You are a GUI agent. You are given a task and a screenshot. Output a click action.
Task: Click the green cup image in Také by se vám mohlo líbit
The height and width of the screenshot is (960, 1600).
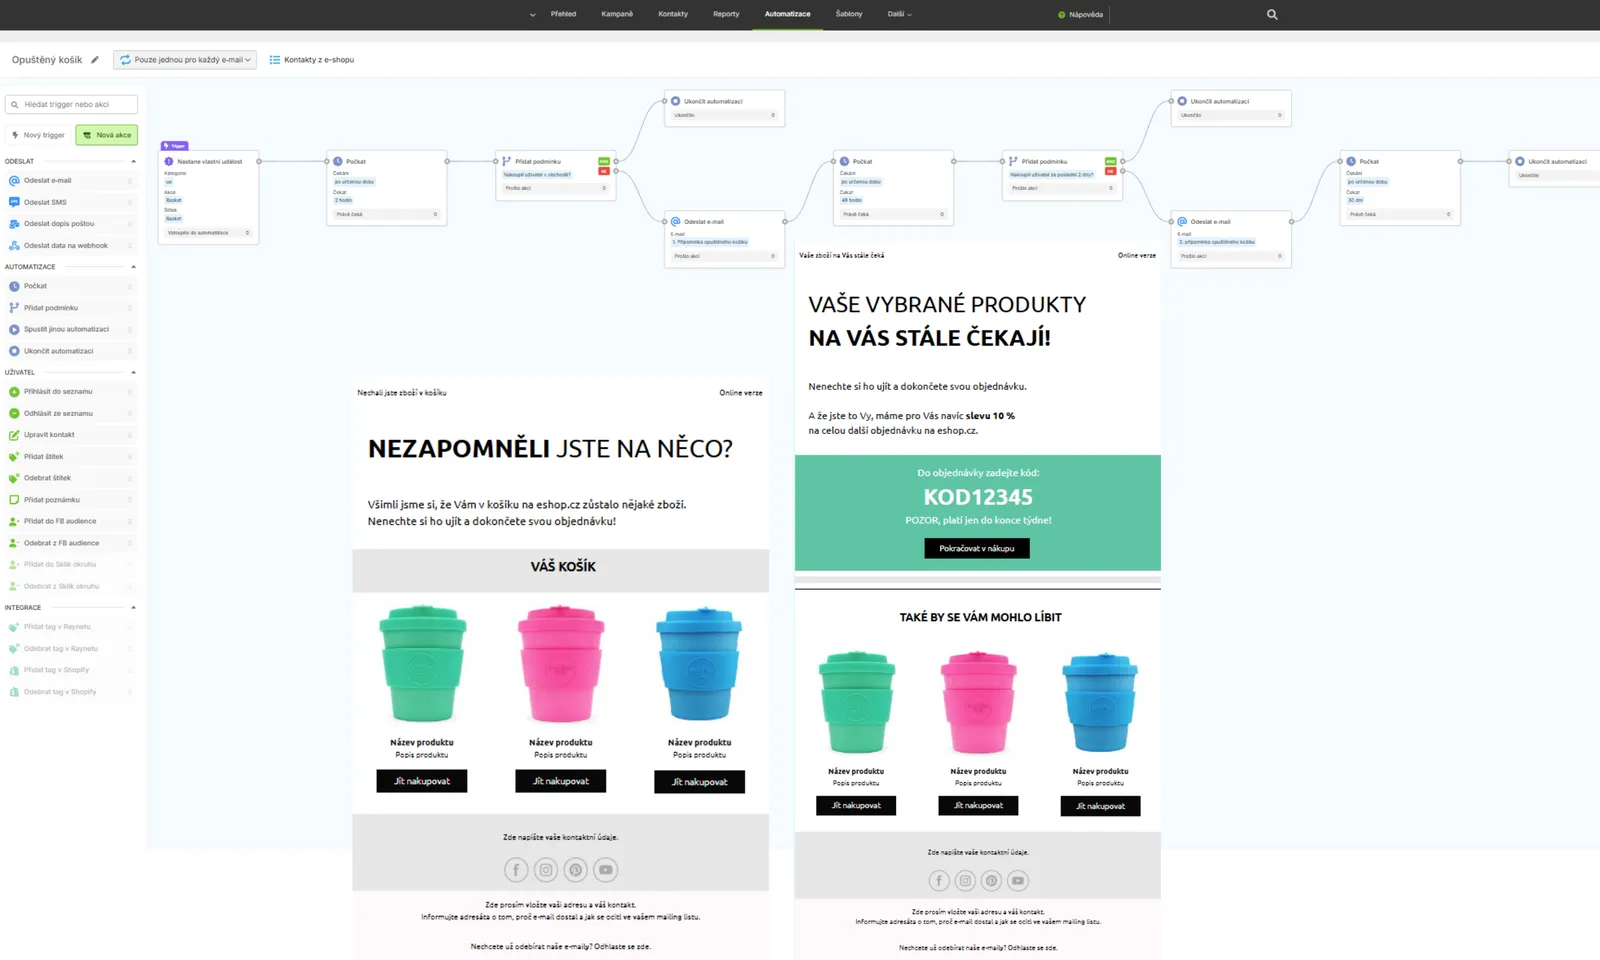(856, 703)
